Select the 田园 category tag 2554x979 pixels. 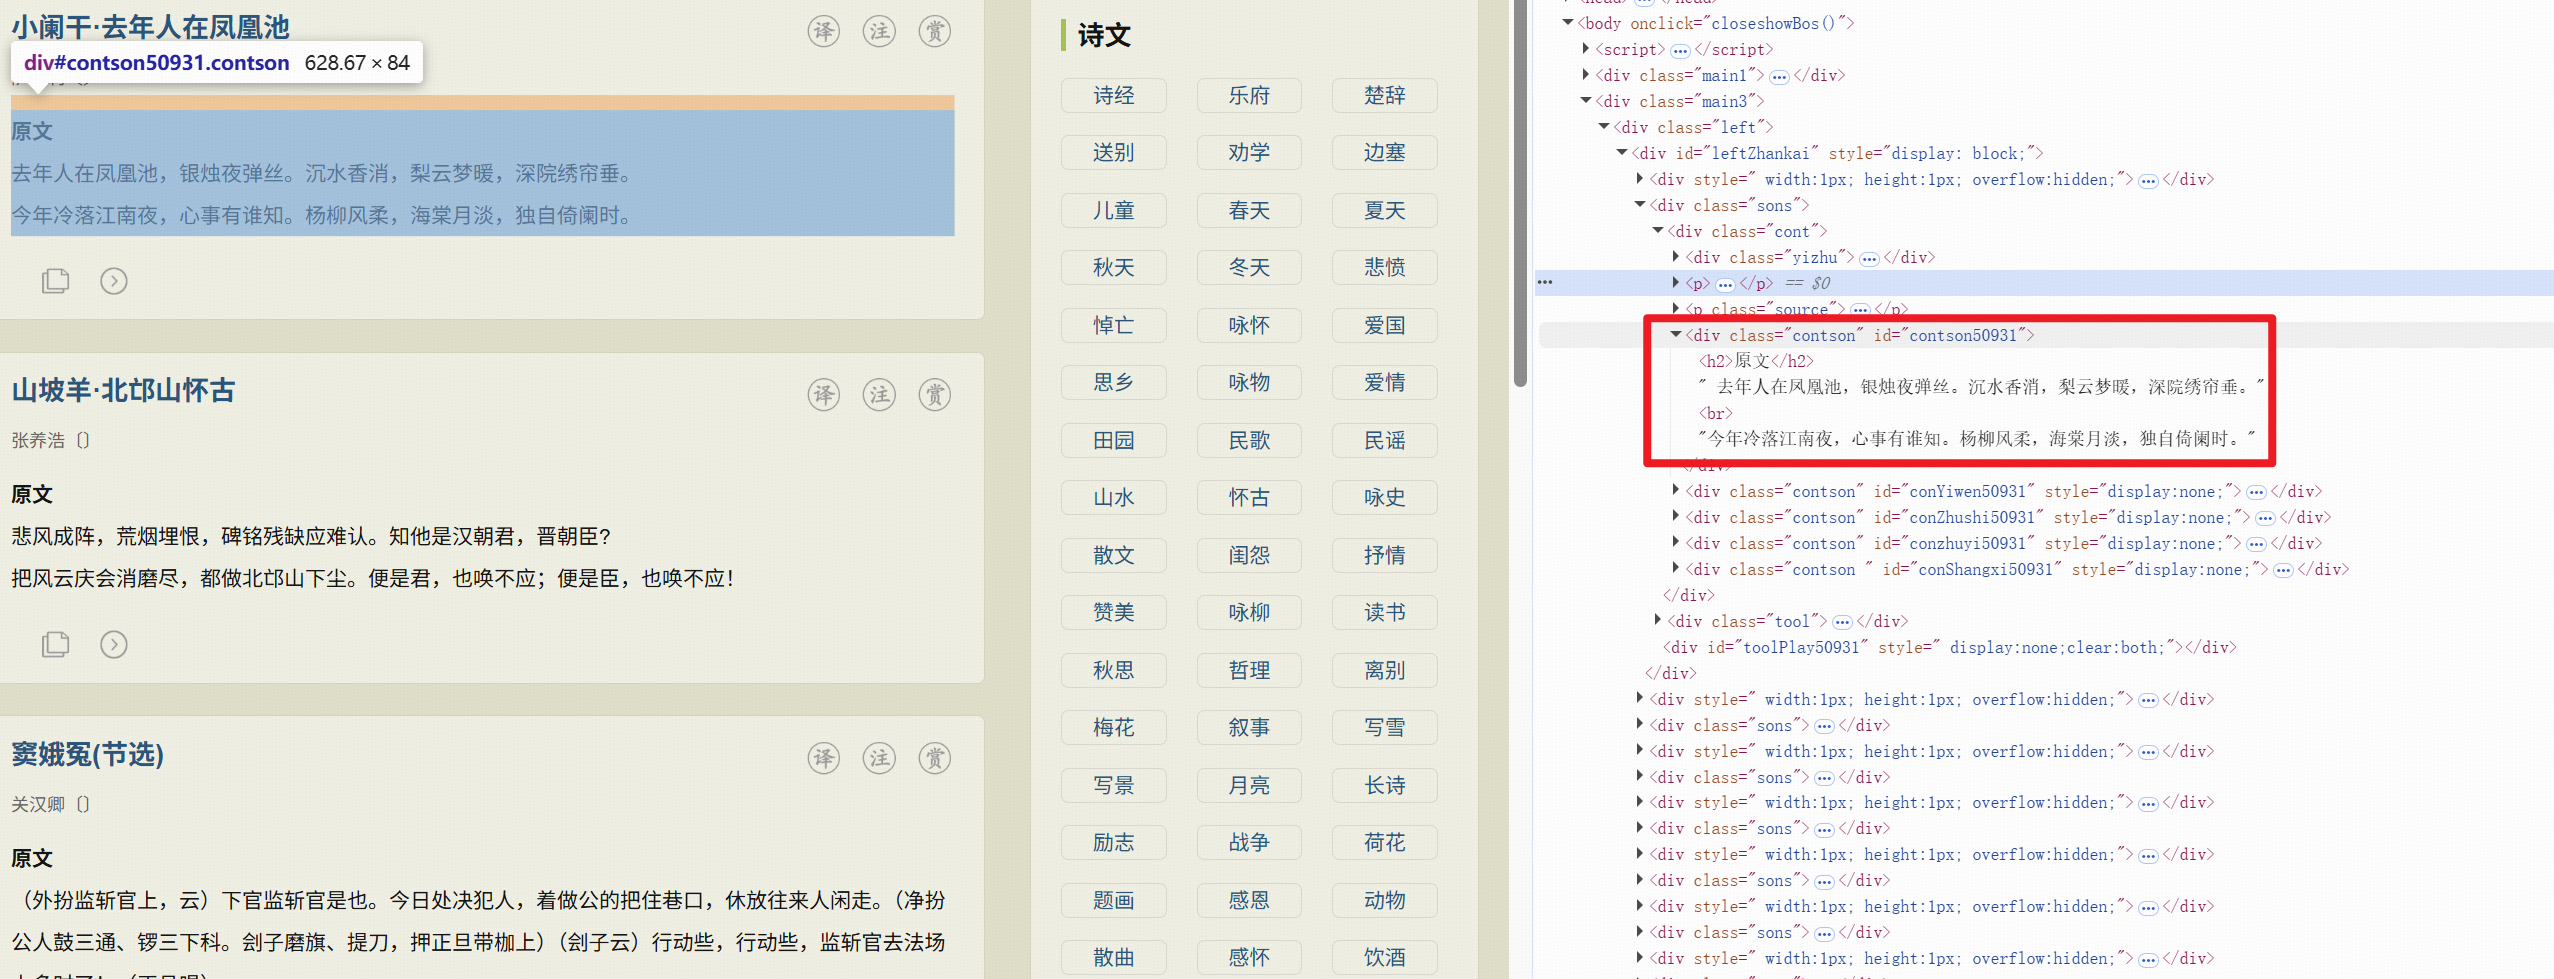[x=1113, y=440]
